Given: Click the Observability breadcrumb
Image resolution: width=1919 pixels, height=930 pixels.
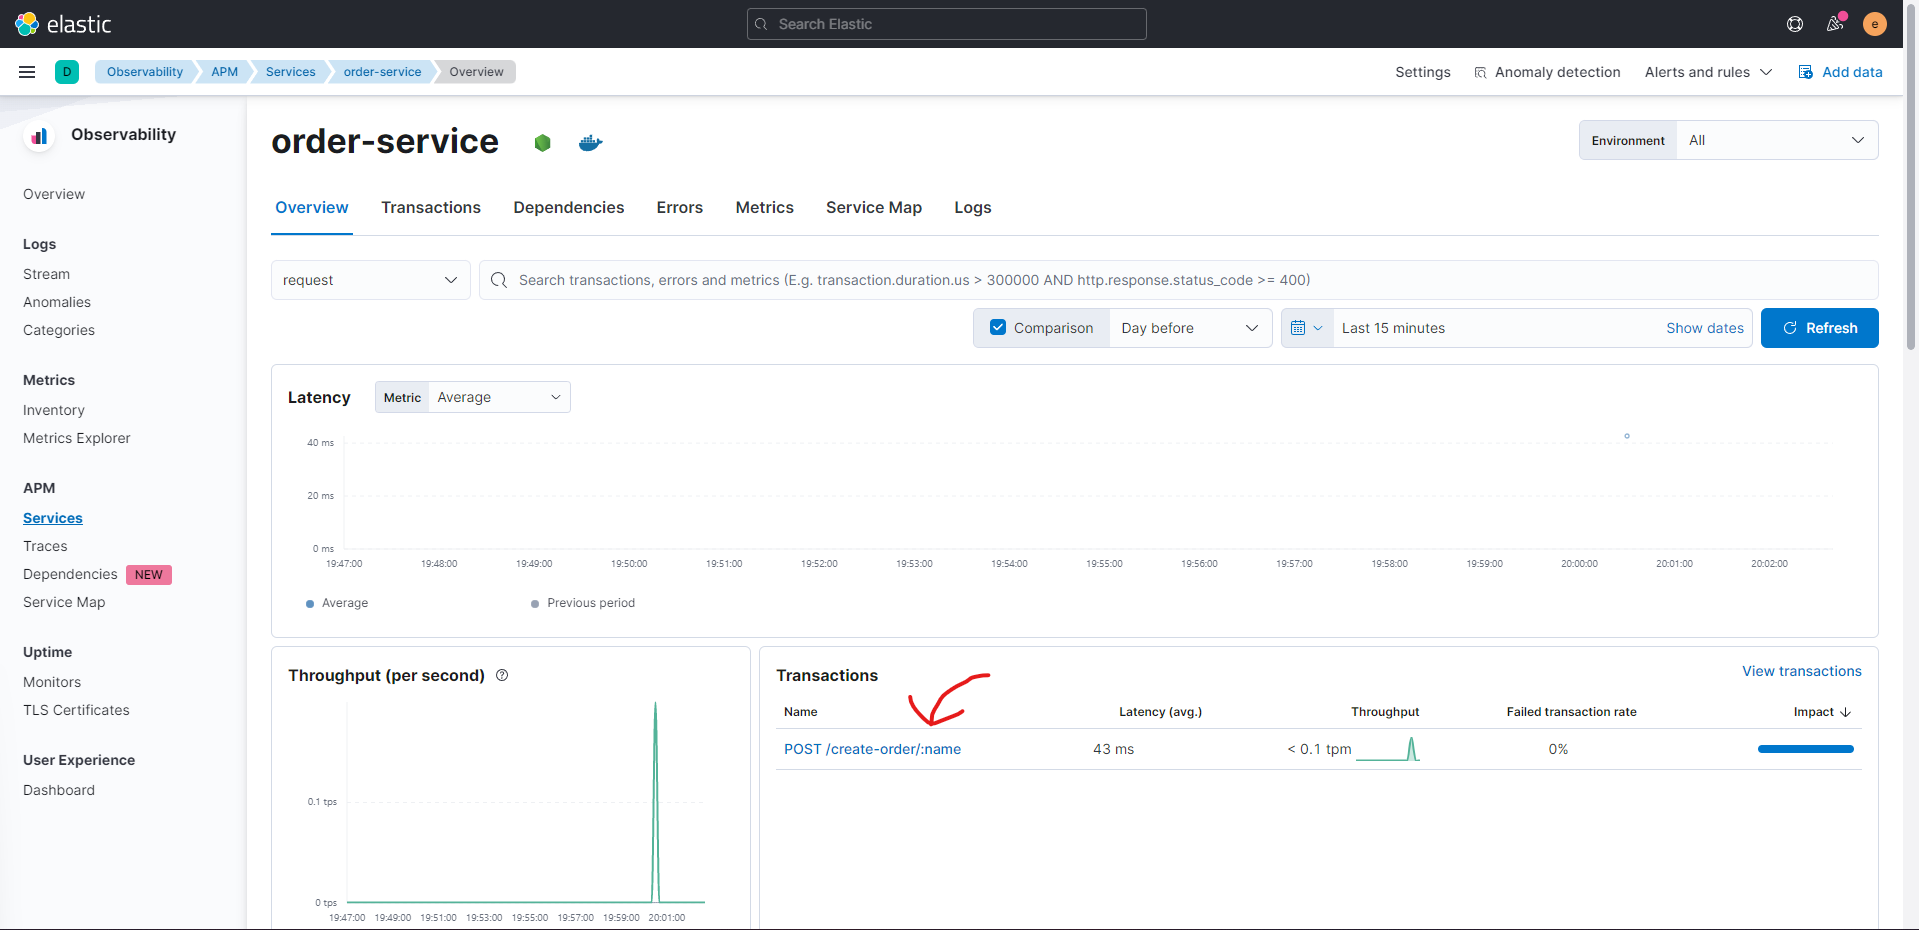Looking at the screenshot, I should (145, 72).
